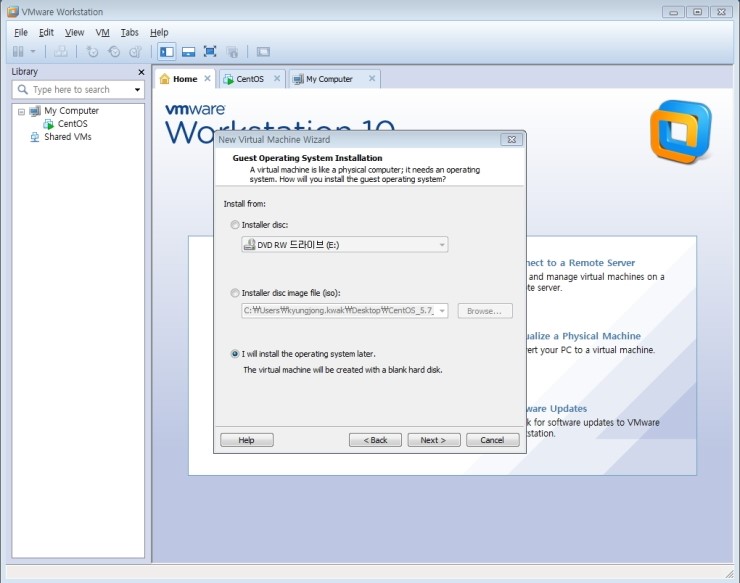Open the Edit menu
The image size is (740, 583).
(46, 32)
